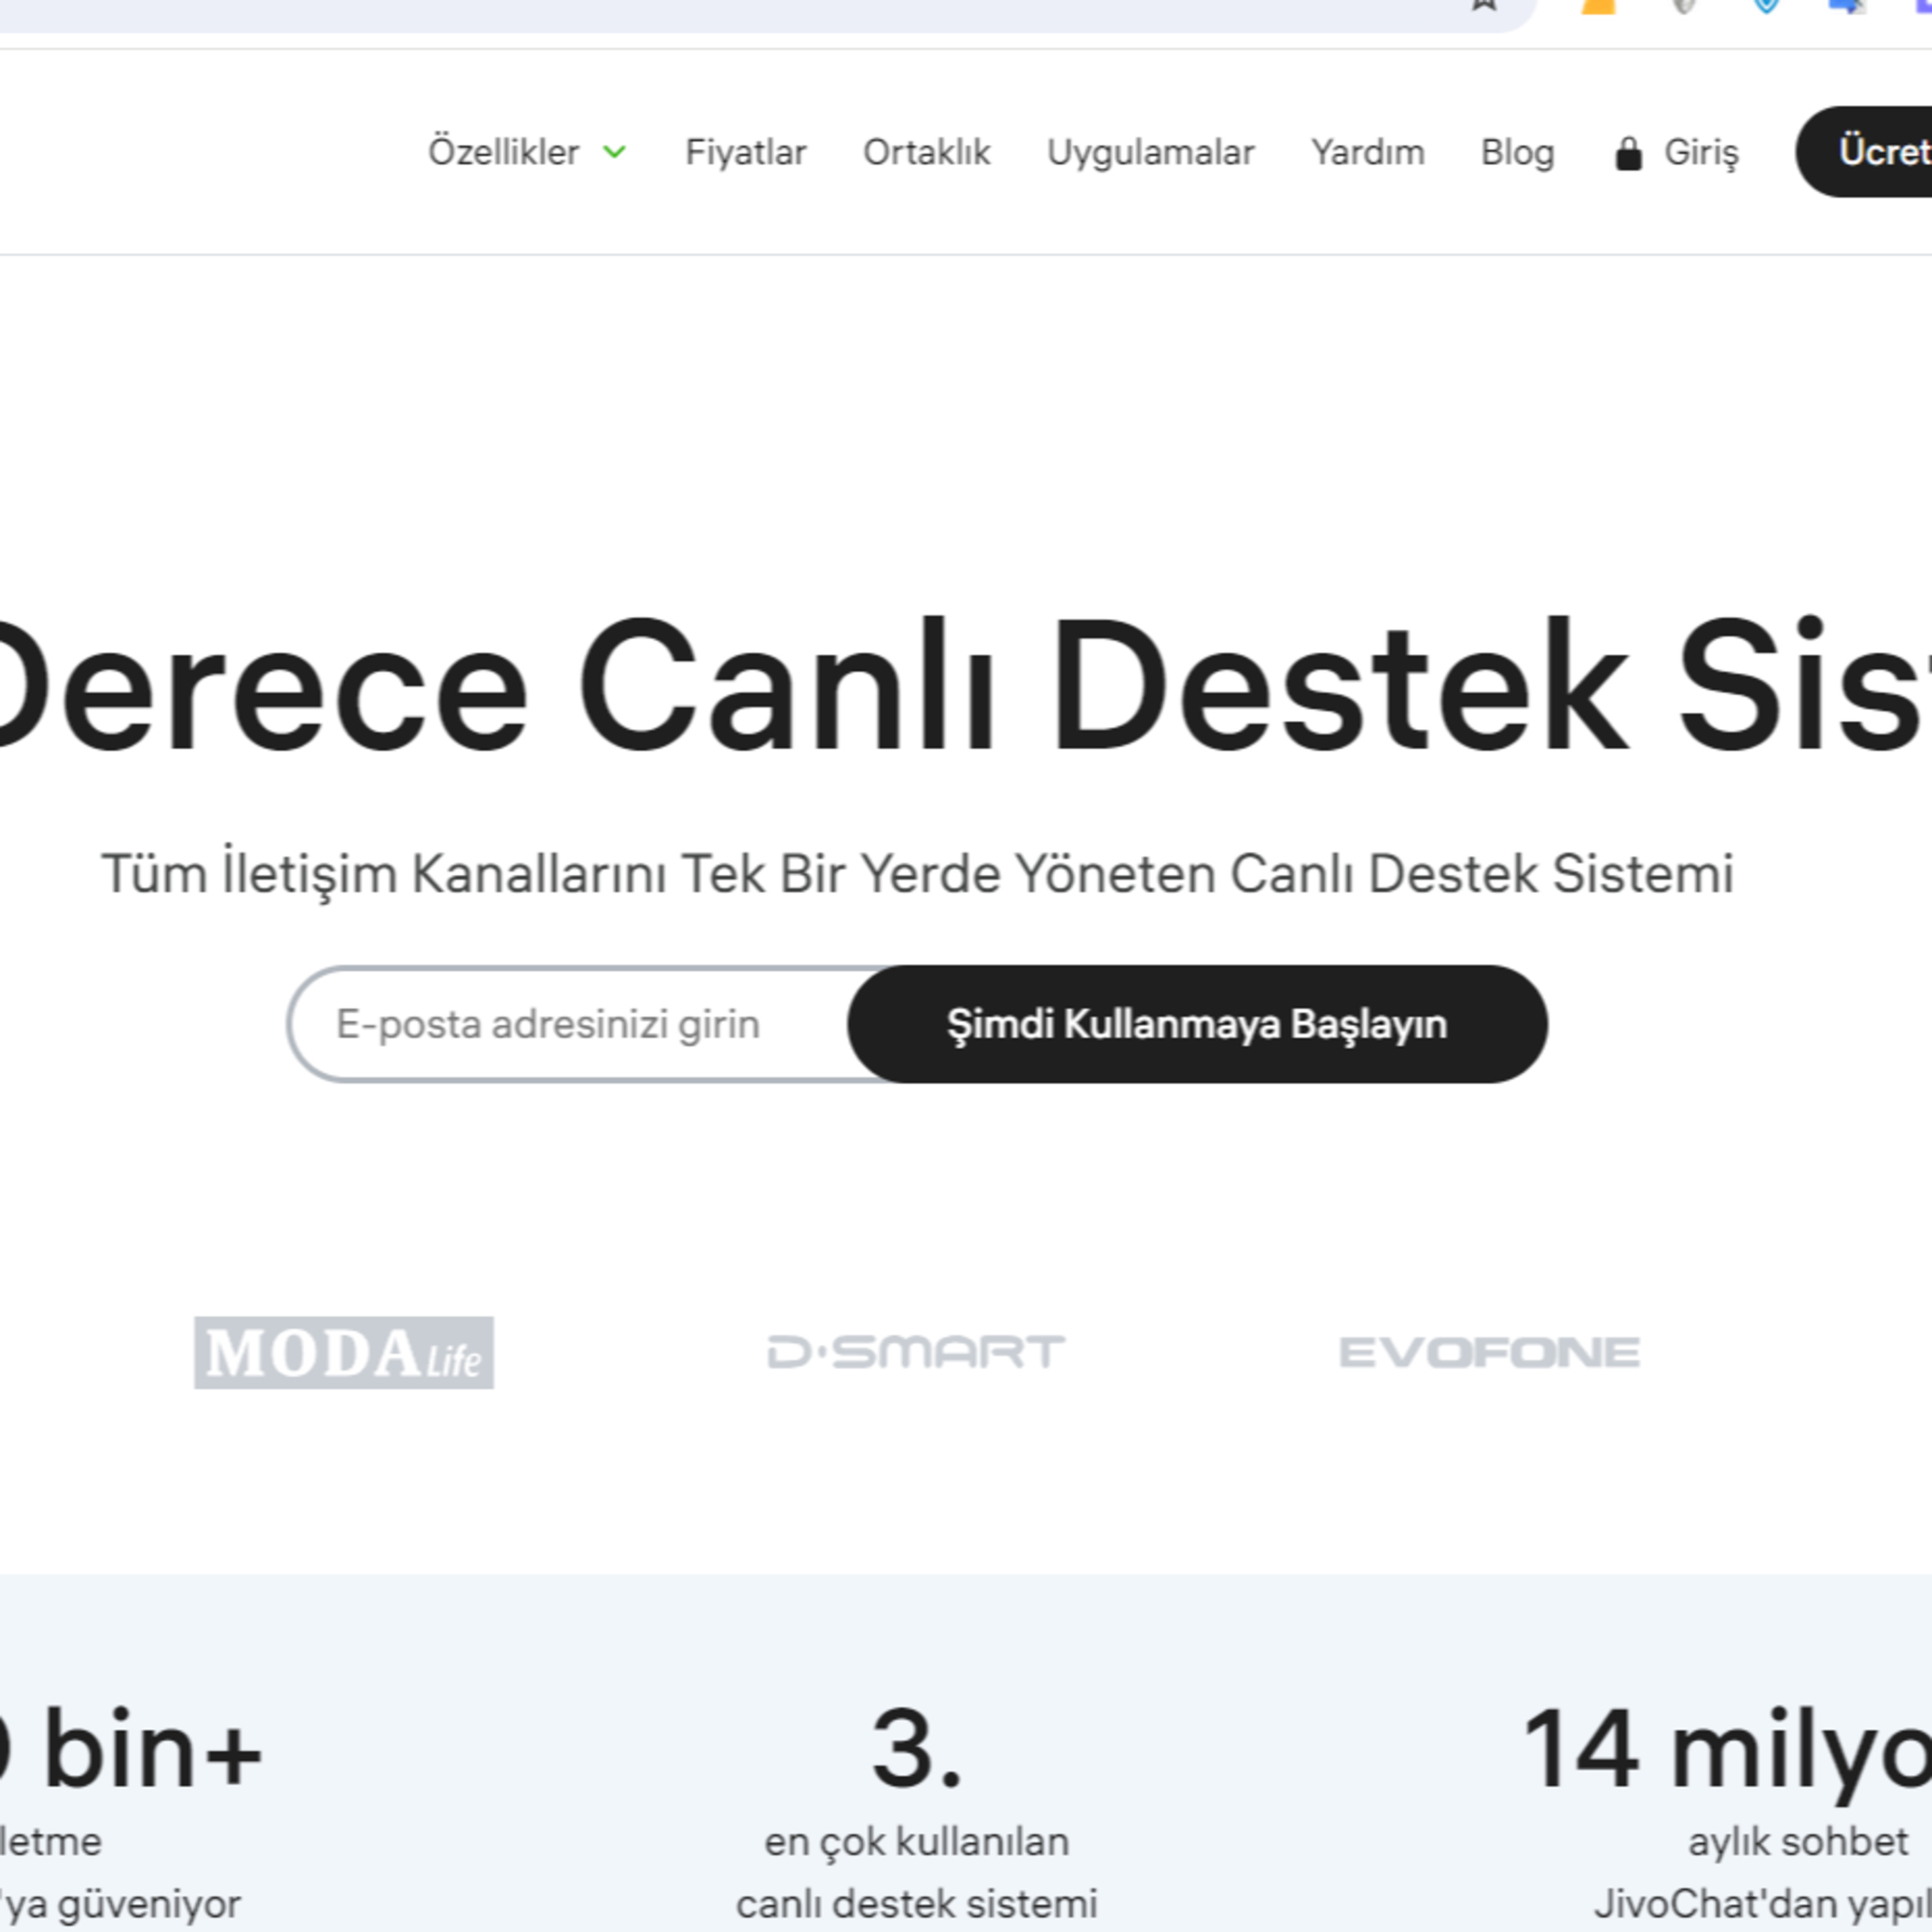
Task: Click the D-SMART logo
Action: (916, 1352)
